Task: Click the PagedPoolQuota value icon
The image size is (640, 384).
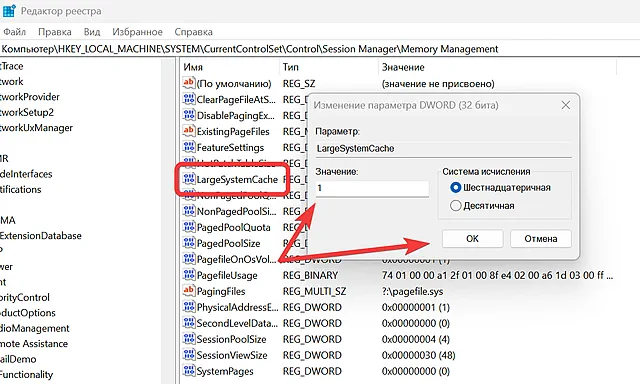Action: pos(189,227)
